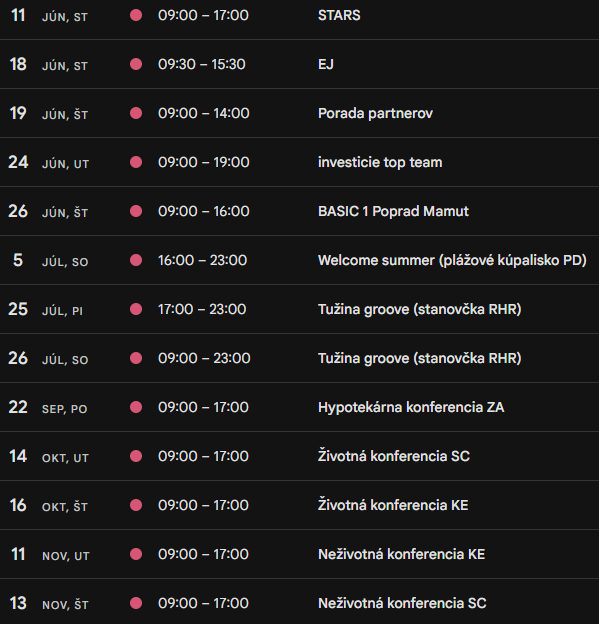Viewport: 599px width, 624px height.
Task: Select the pink dot next to Welcome summer
Action: tap(136, 260)
